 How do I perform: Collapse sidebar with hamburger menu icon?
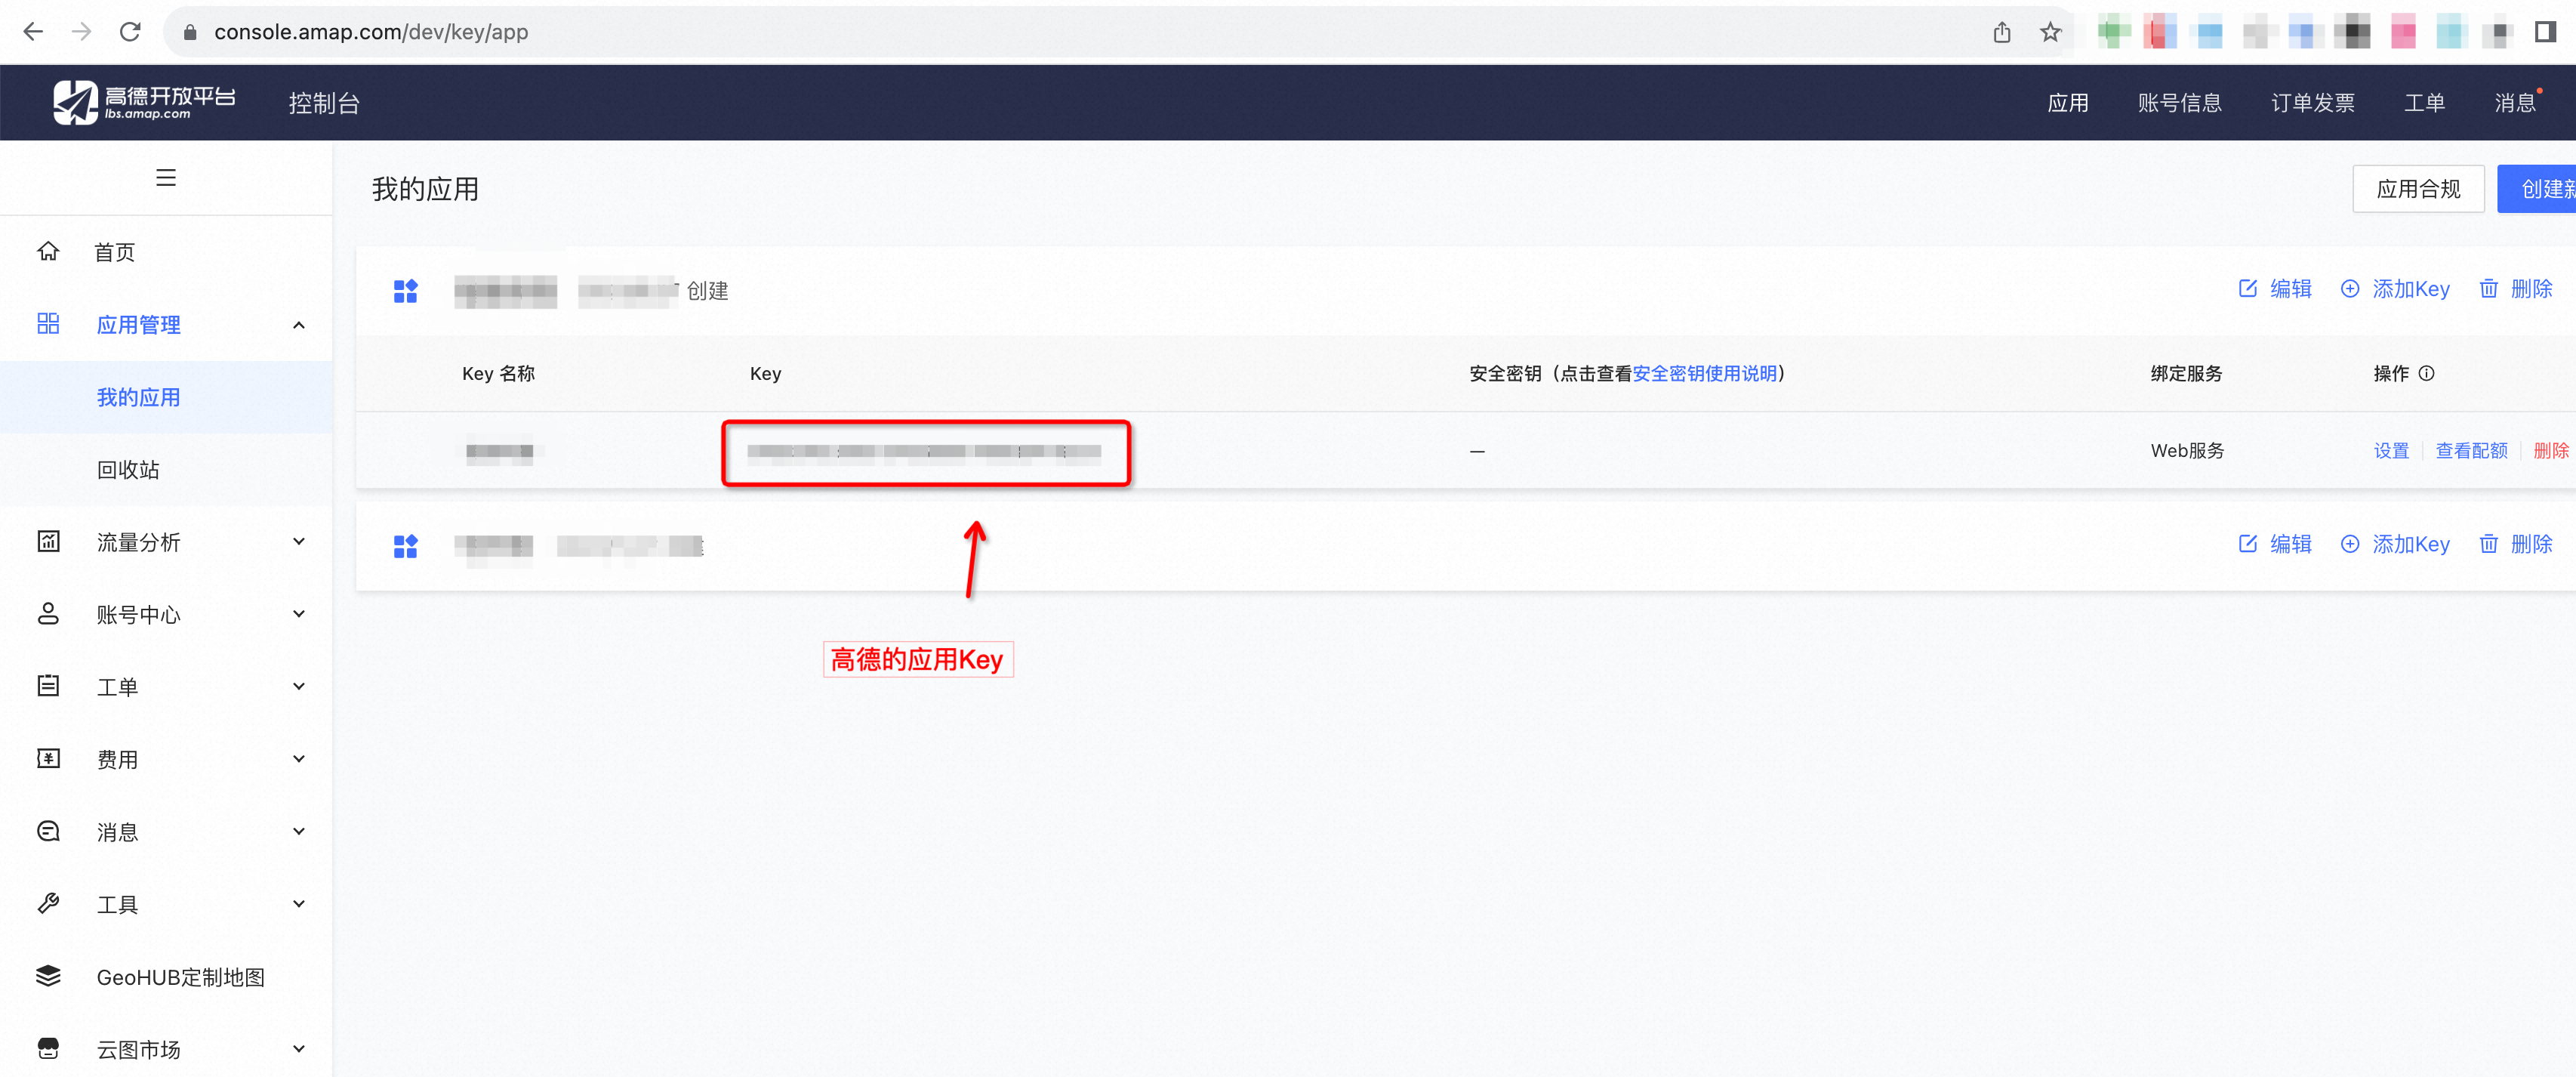166,178
